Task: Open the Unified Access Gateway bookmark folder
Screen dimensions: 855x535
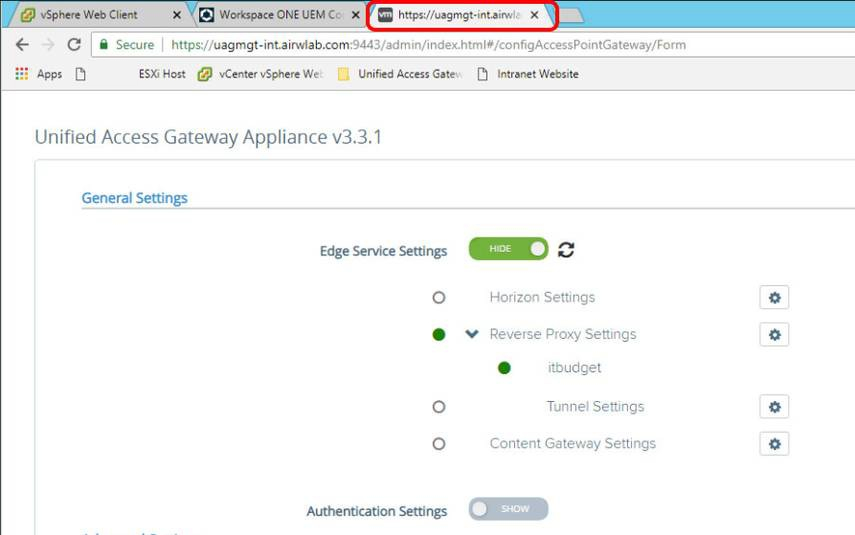Action: 400,74
